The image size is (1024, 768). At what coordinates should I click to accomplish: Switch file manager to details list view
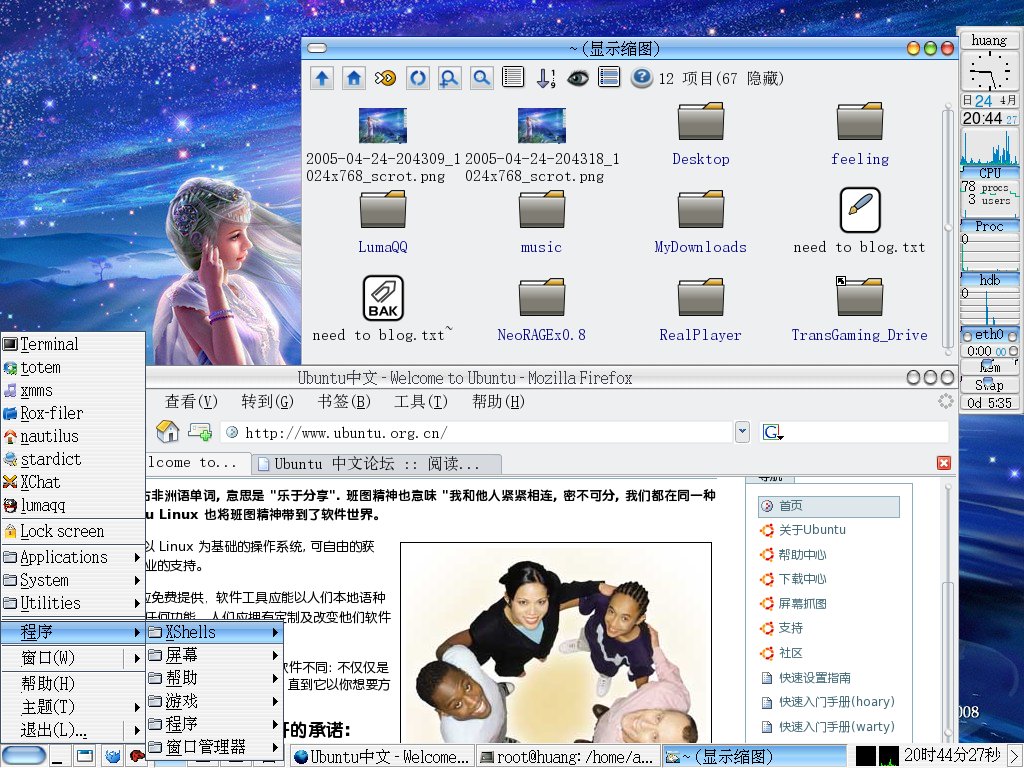[513, 78]
